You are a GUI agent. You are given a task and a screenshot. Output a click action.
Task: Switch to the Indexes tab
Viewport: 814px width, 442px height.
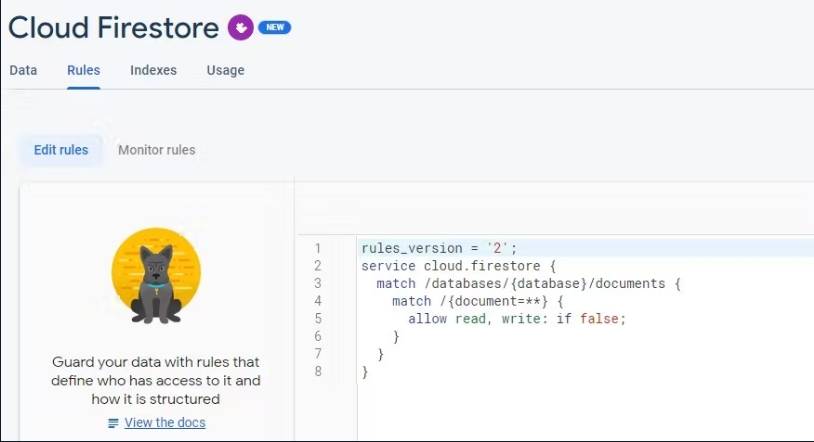153,70
